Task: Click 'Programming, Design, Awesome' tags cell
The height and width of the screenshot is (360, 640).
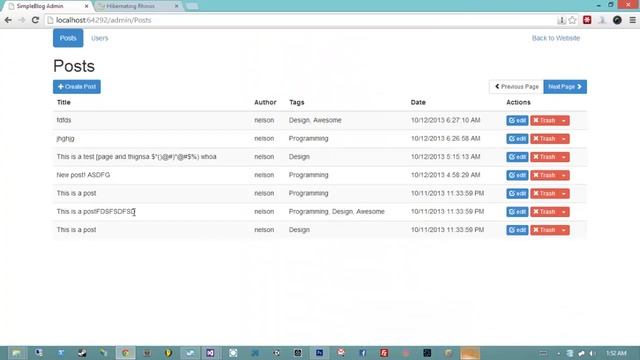Action: click(337, 211)
